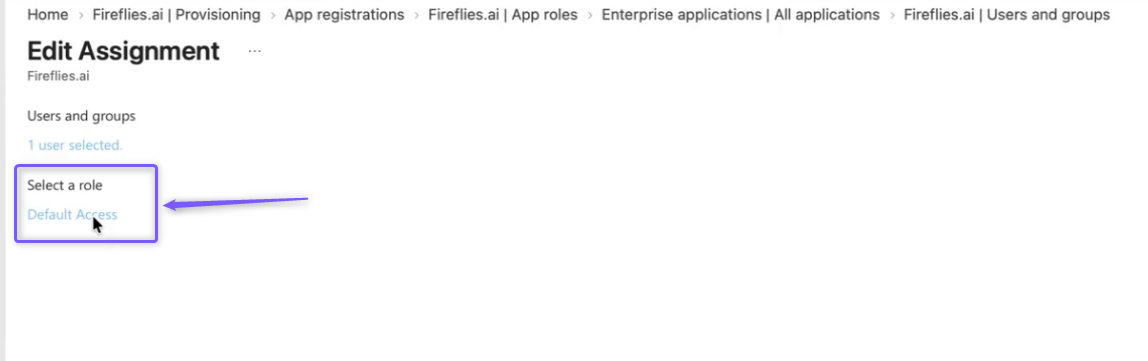This screenshot has height=361, width=1148.
Task: Click chevron following App registrations breadcrumb
Action: pyautogui.click(x=416, y=15)
